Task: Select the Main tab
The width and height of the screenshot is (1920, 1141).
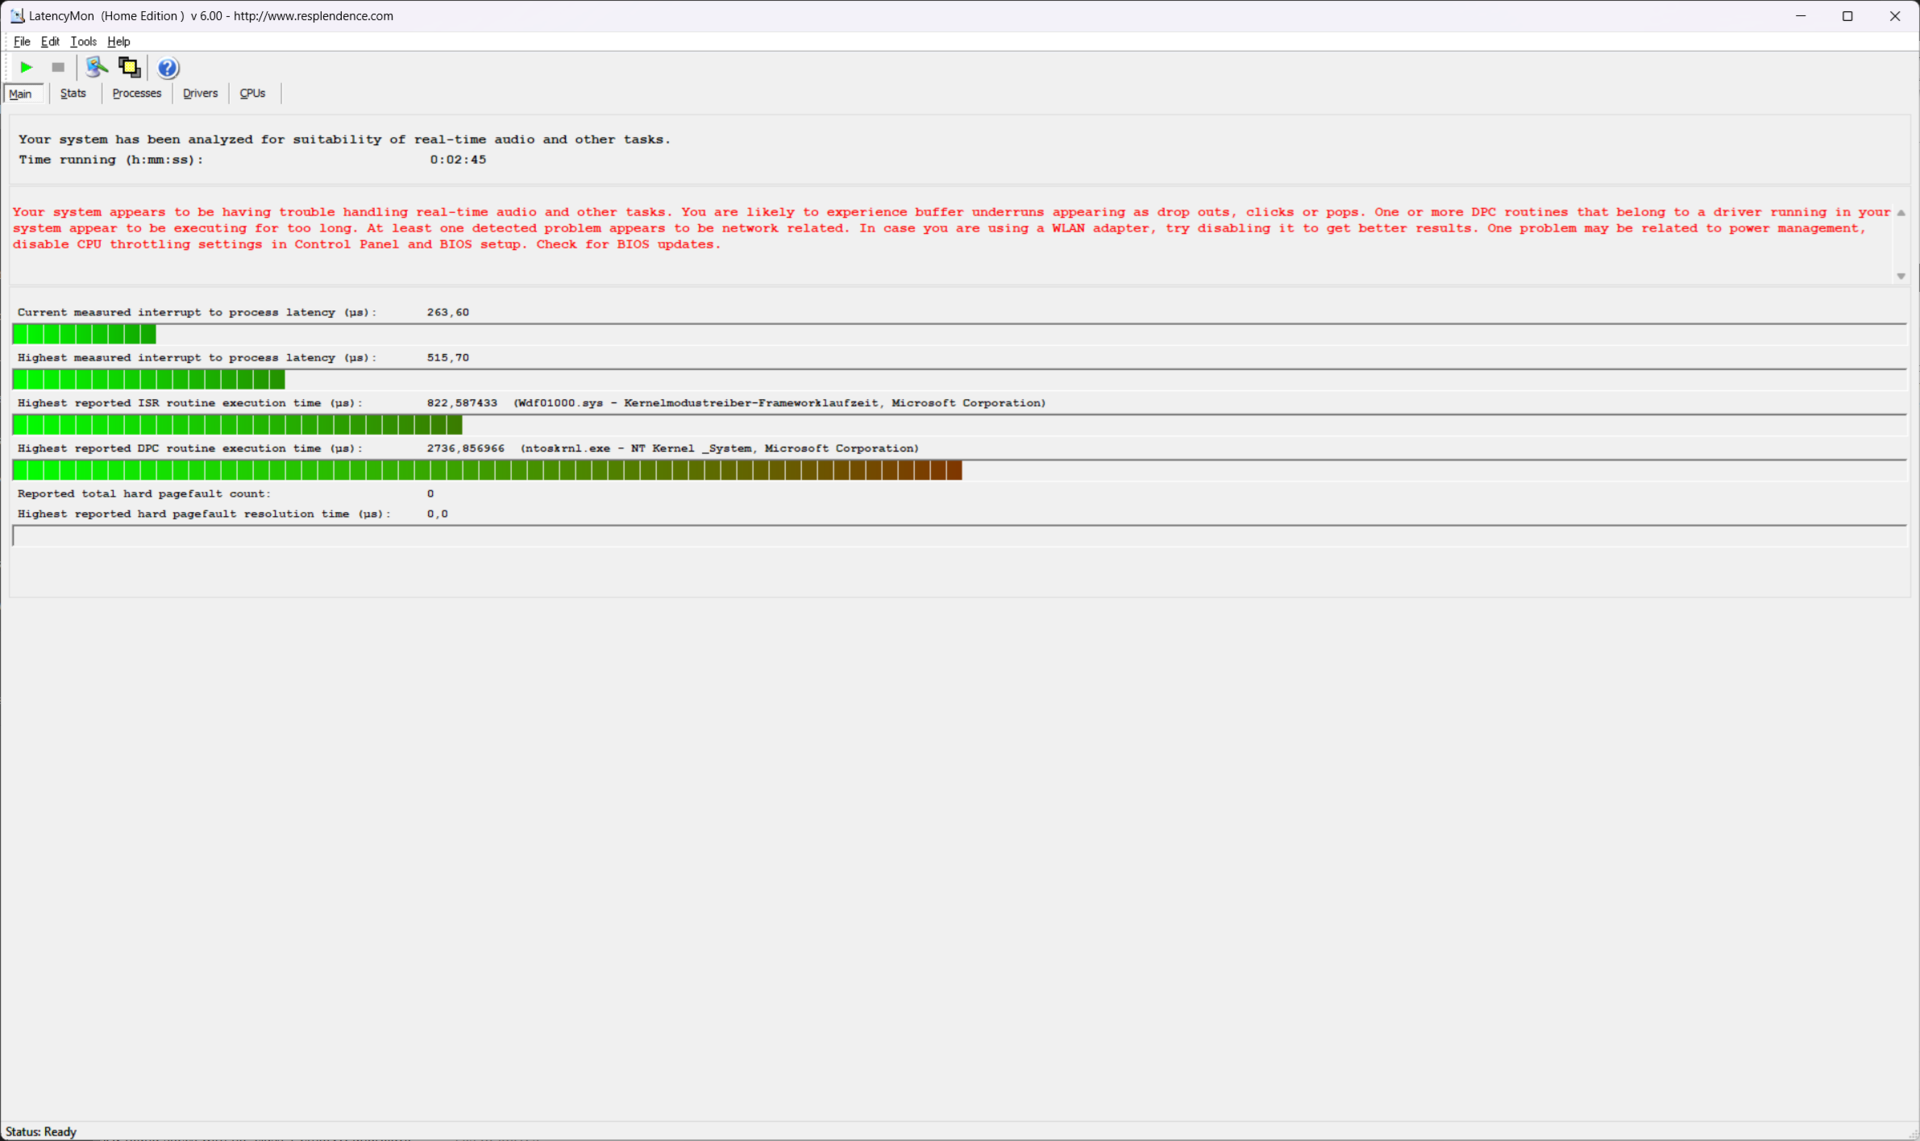Action: tap(21, 93)
